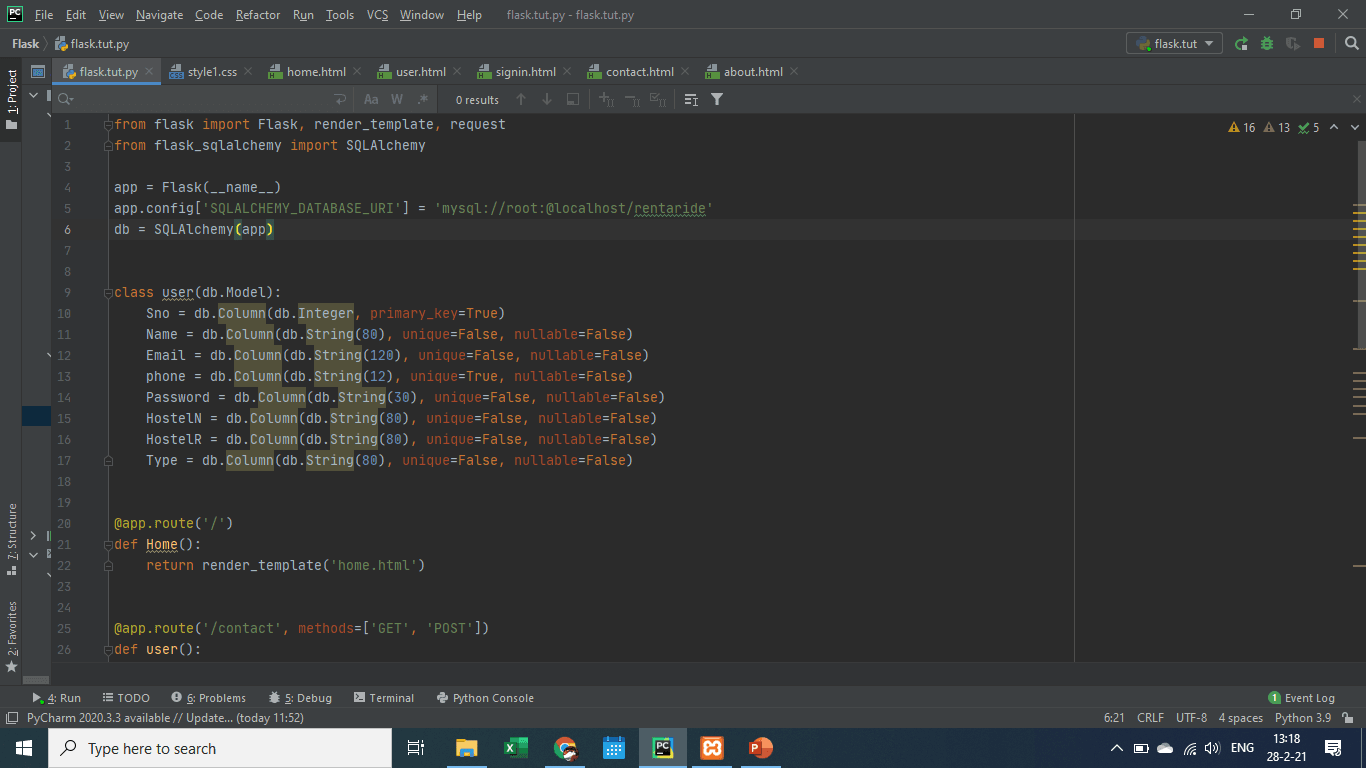Image resolution: width=1366 pixels, height=768 pixels.
Task: Click the CRLF line separator widget
Action: click(1150, 718)
